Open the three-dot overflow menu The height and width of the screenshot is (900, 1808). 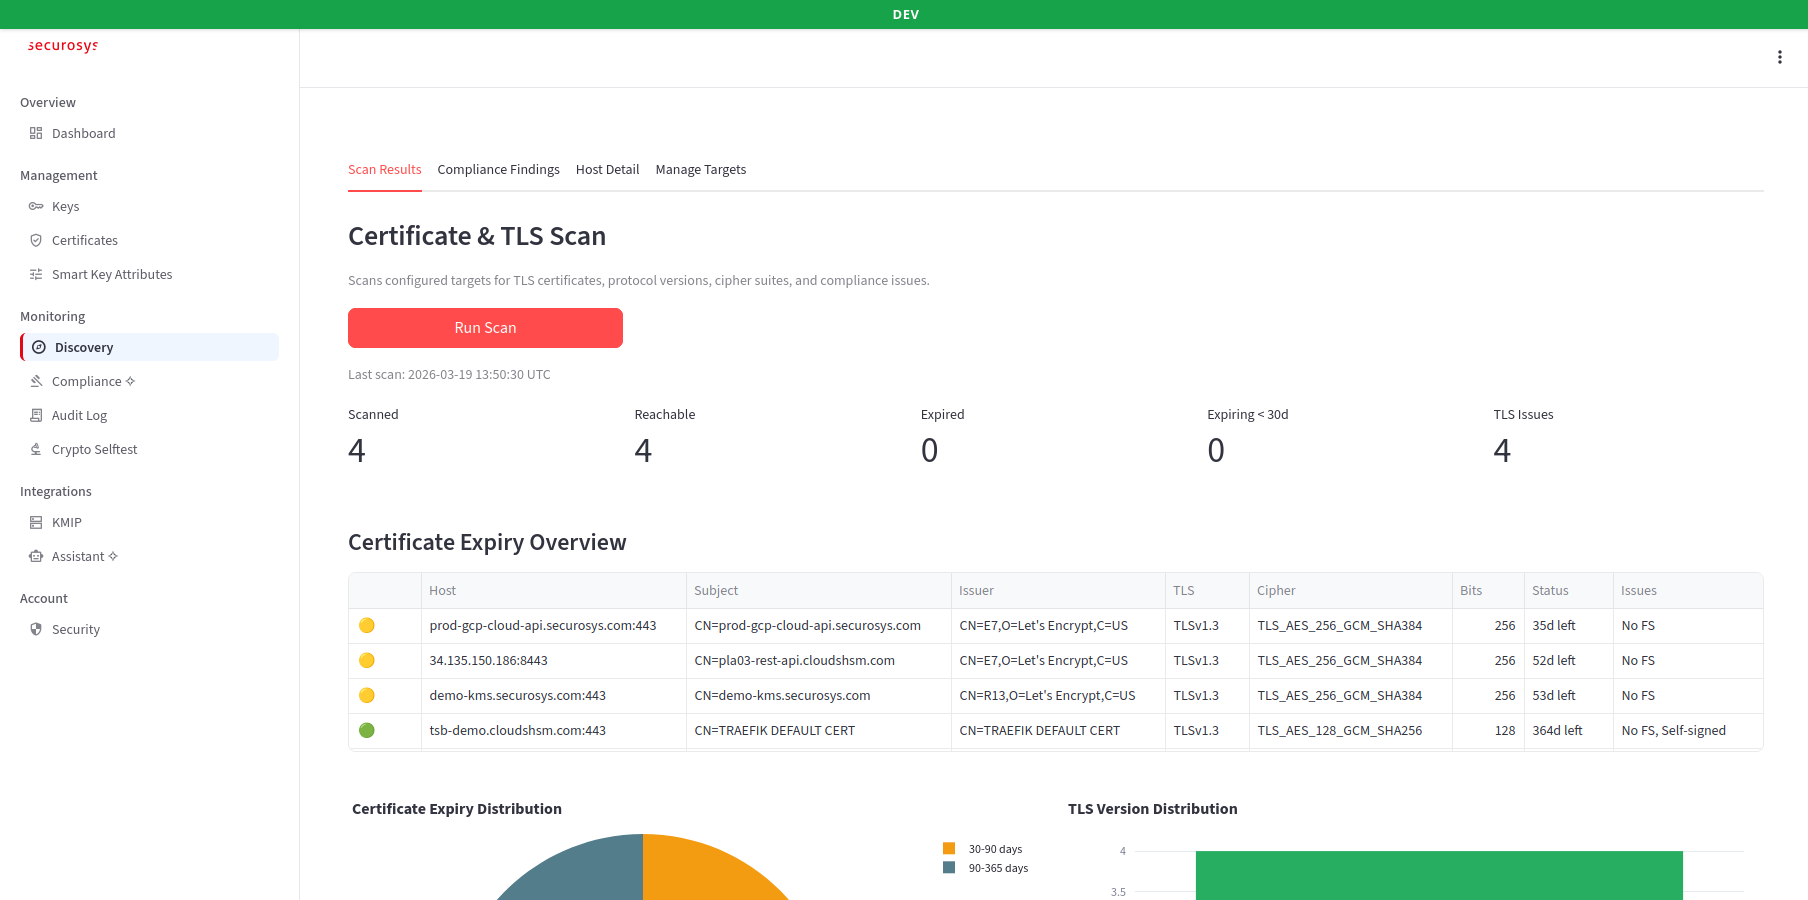1780,57
